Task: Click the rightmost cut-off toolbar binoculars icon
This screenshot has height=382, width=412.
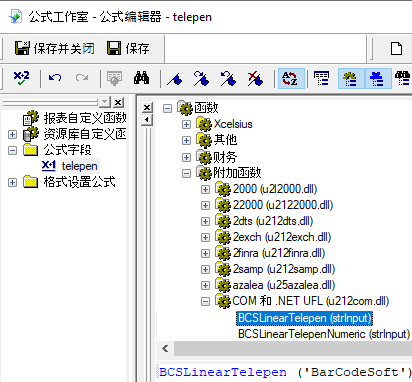Action: (x=403, y=79)
